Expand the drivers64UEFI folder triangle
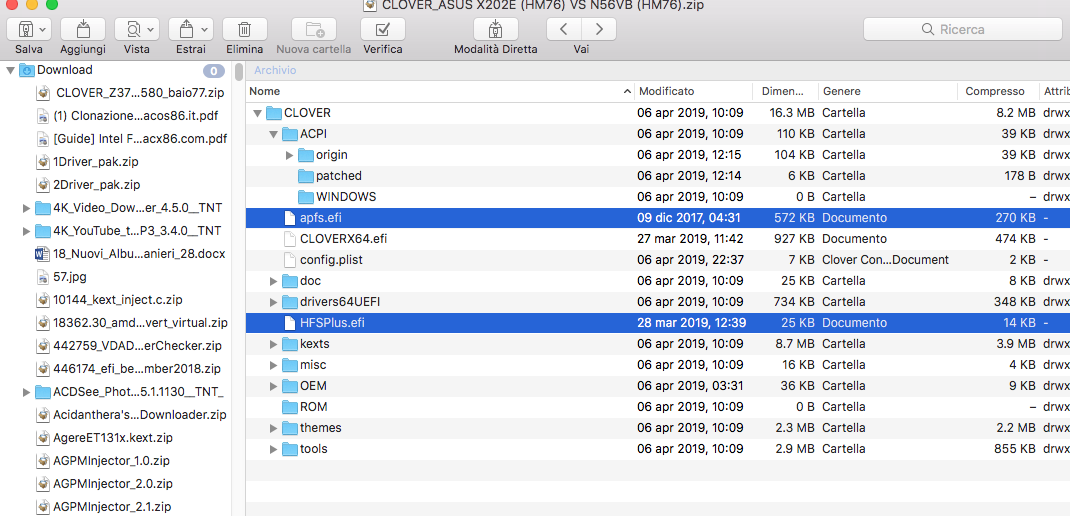The width and height of the screenshot is (1070, 516). click(274, 302)
